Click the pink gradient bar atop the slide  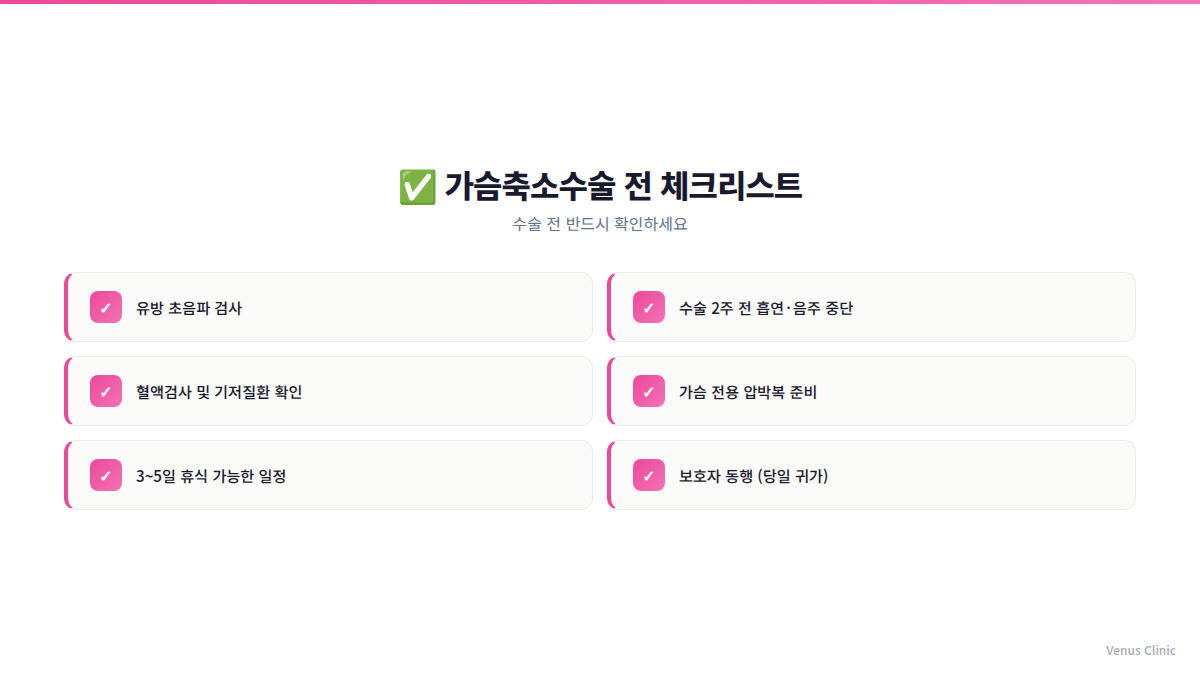click(600, 2)
